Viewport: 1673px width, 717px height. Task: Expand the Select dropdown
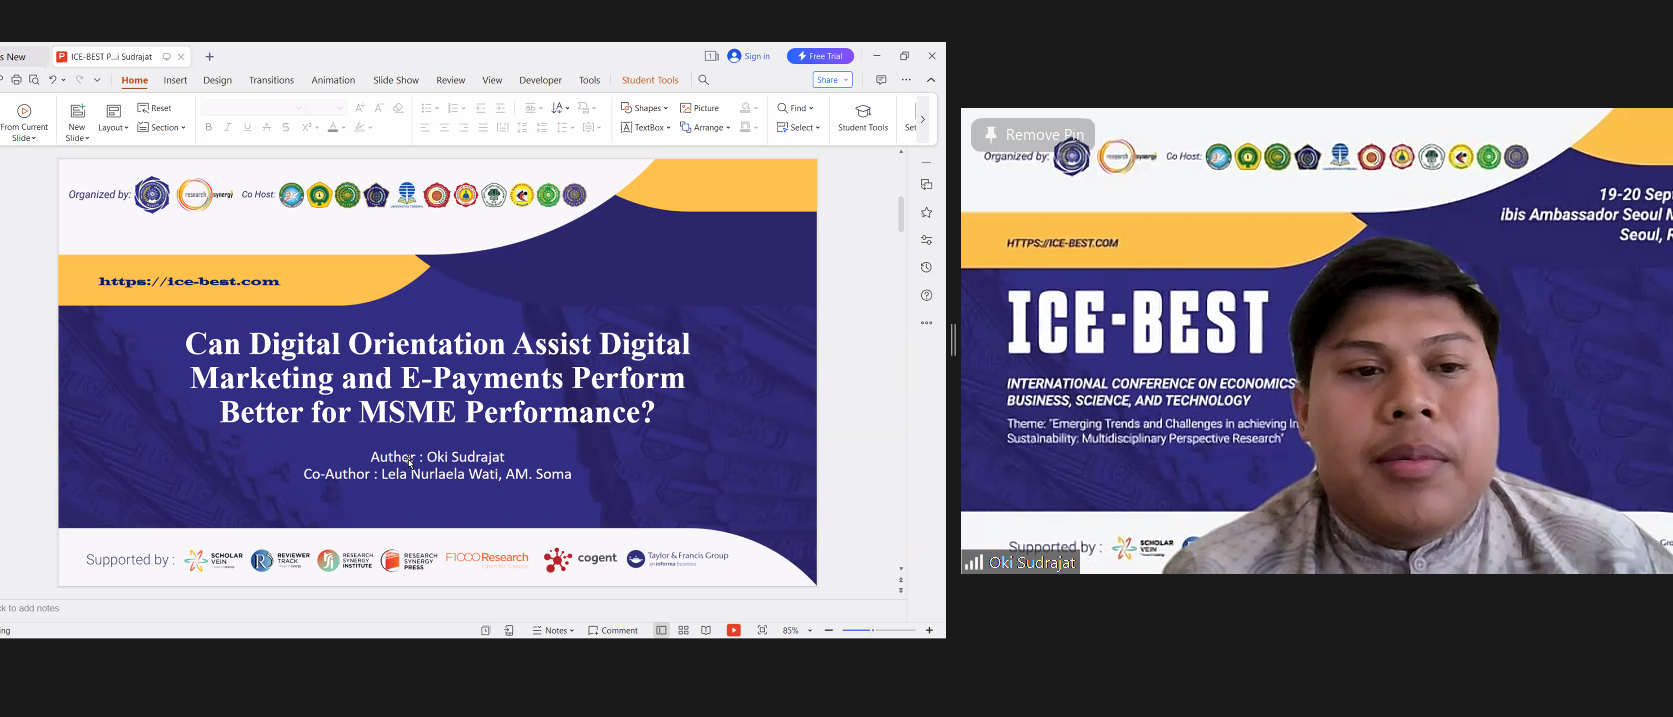(x=798, y=128)
